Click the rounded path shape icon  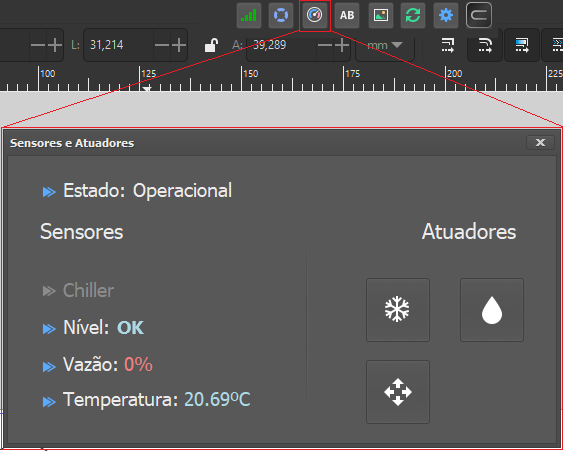coord(479,15)
